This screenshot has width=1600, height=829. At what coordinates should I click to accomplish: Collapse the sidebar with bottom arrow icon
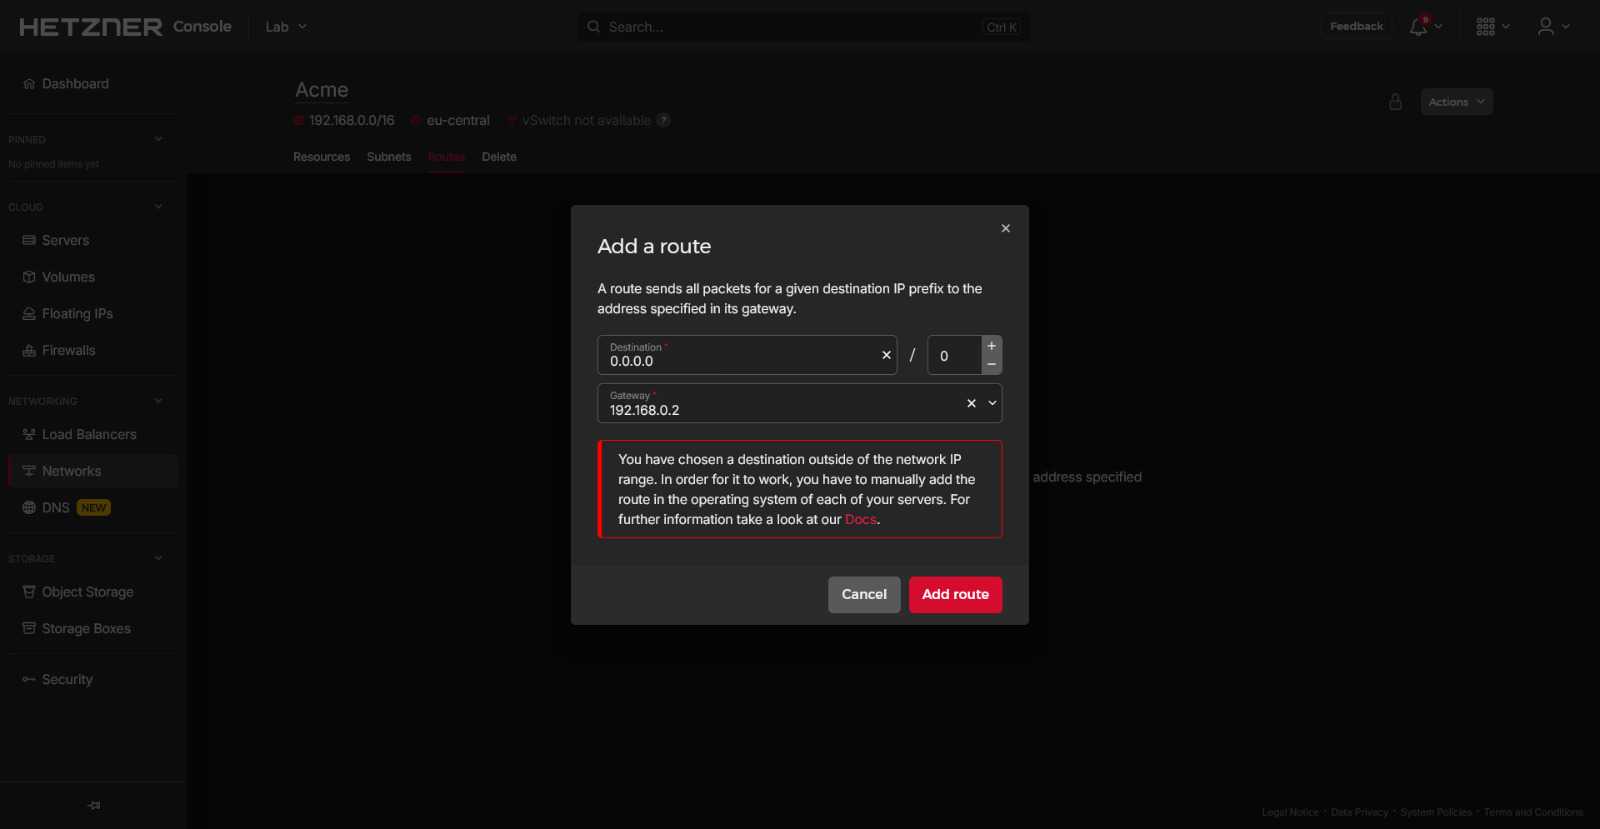coord(94,805)
